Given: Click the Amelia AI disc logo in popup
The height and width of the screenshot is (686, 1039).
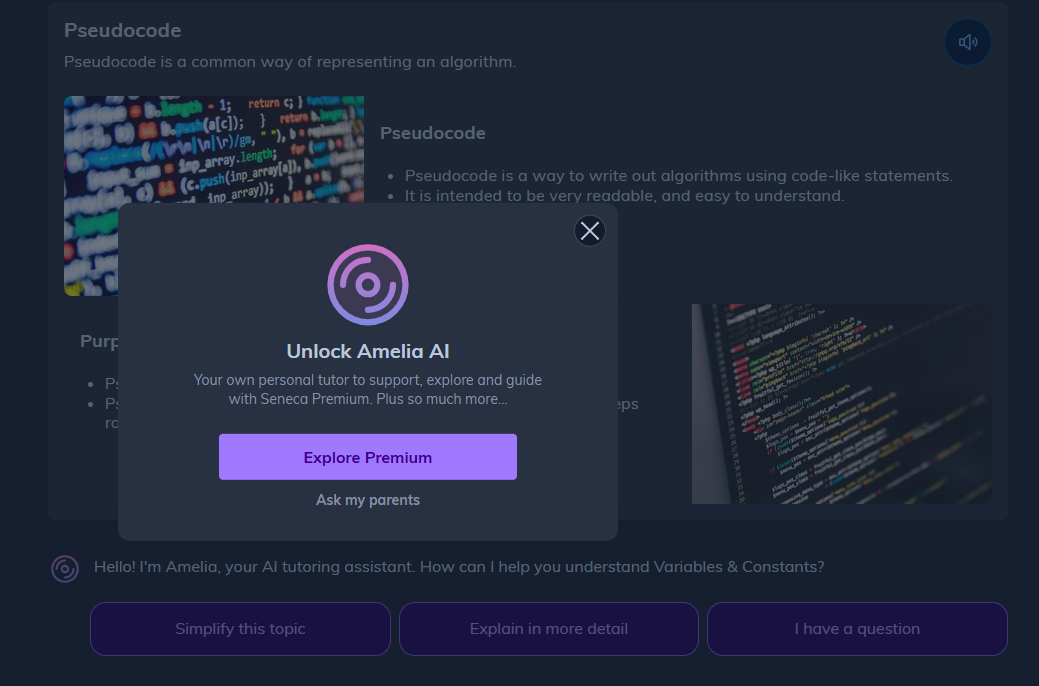Looking at the screenshot, I should click(x=368, y=285).
